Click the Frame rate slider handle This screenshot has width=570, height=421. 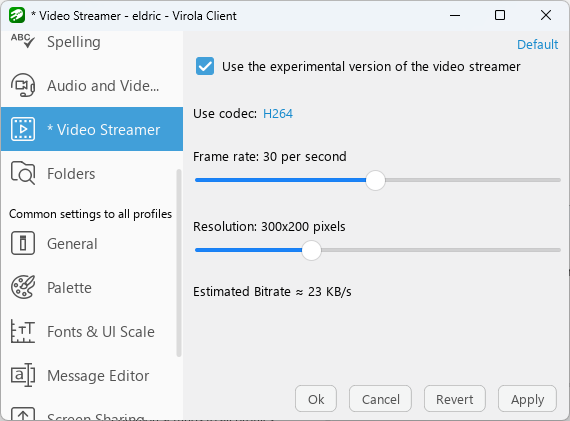[x=375, y=180]
